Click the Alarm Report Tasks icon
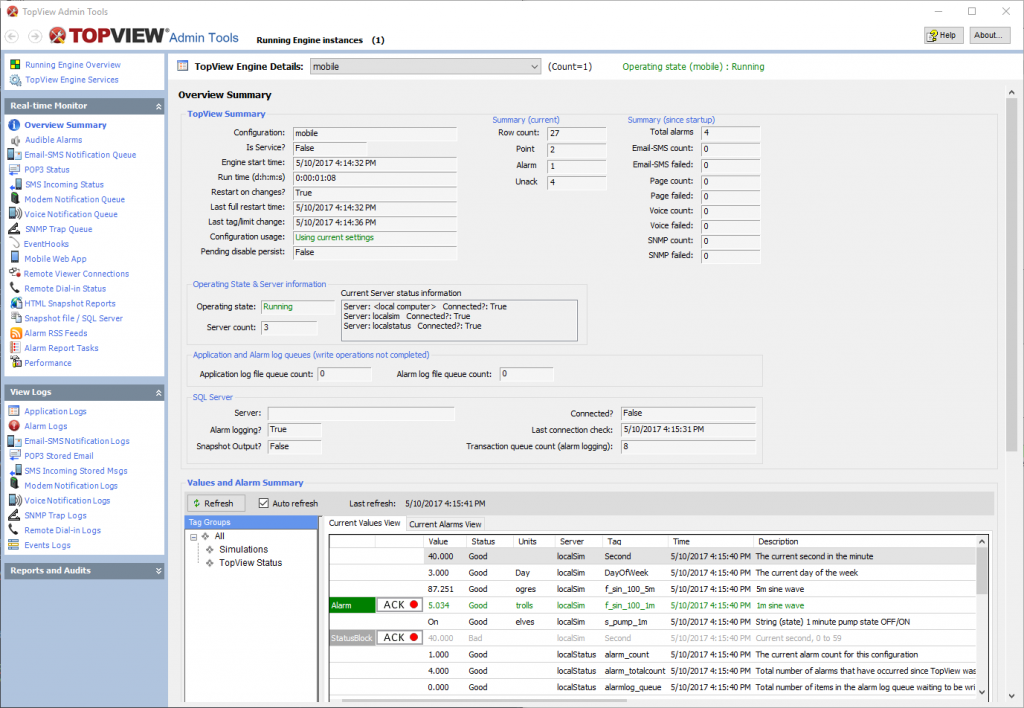1024x708 pixels. [15, 347]
